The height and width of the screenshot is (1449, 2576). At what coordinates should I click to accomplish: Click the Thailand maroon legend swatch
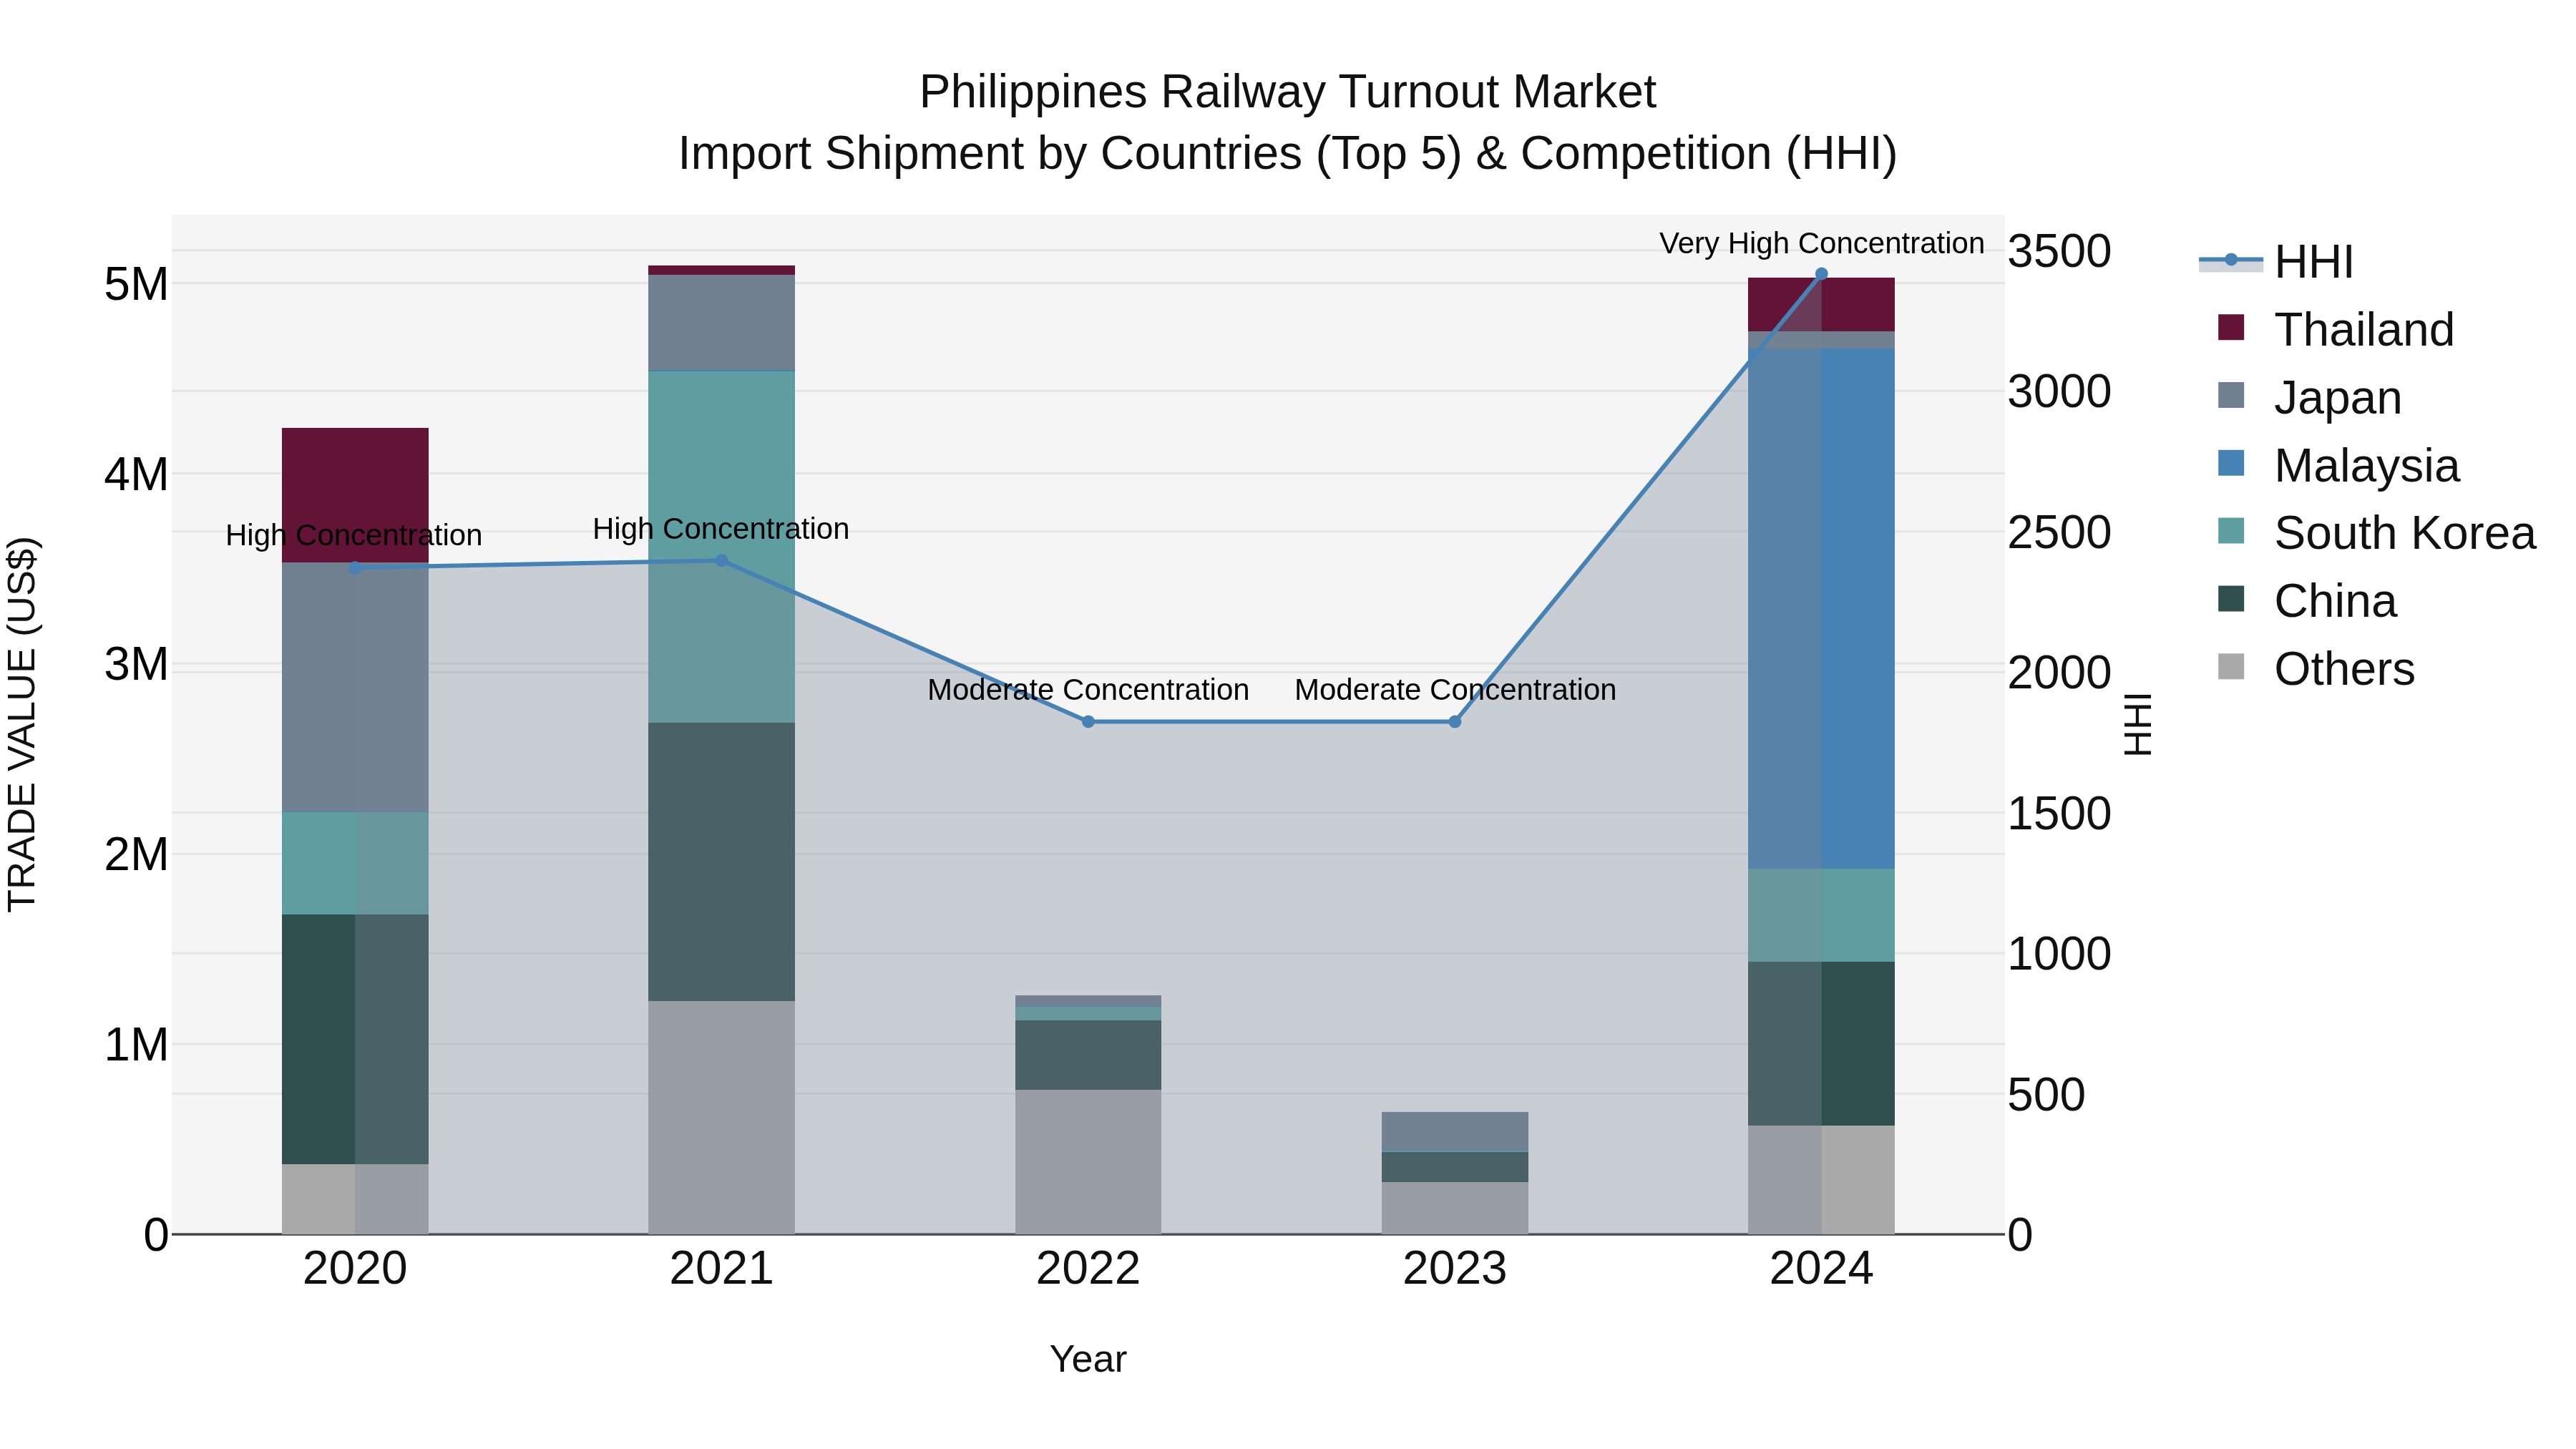point(2231,327)
